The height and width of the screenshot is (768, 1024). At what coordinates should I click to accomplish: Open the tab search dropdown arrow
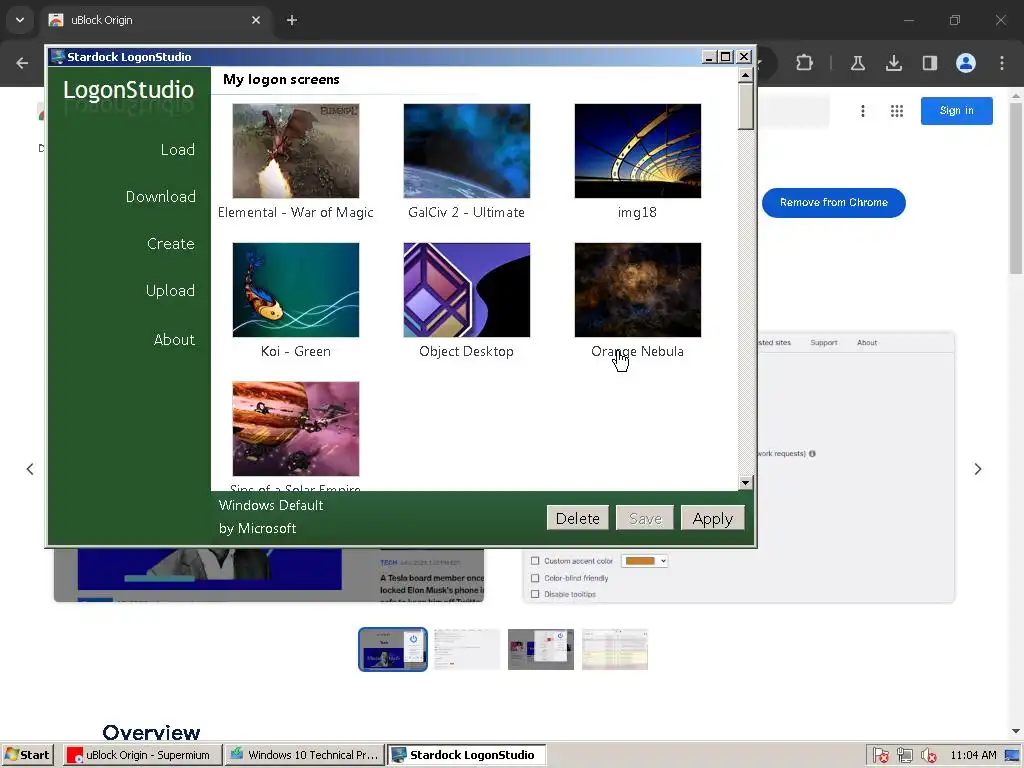(20, 20)
